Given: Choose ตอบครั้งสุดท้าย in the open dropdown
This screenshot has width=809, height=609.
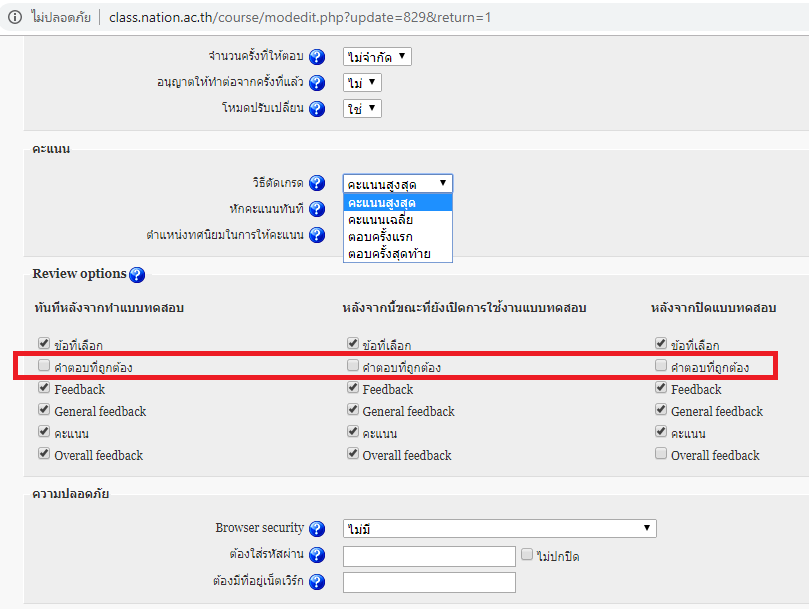Looking at the screenshot, I should [389, 253].
